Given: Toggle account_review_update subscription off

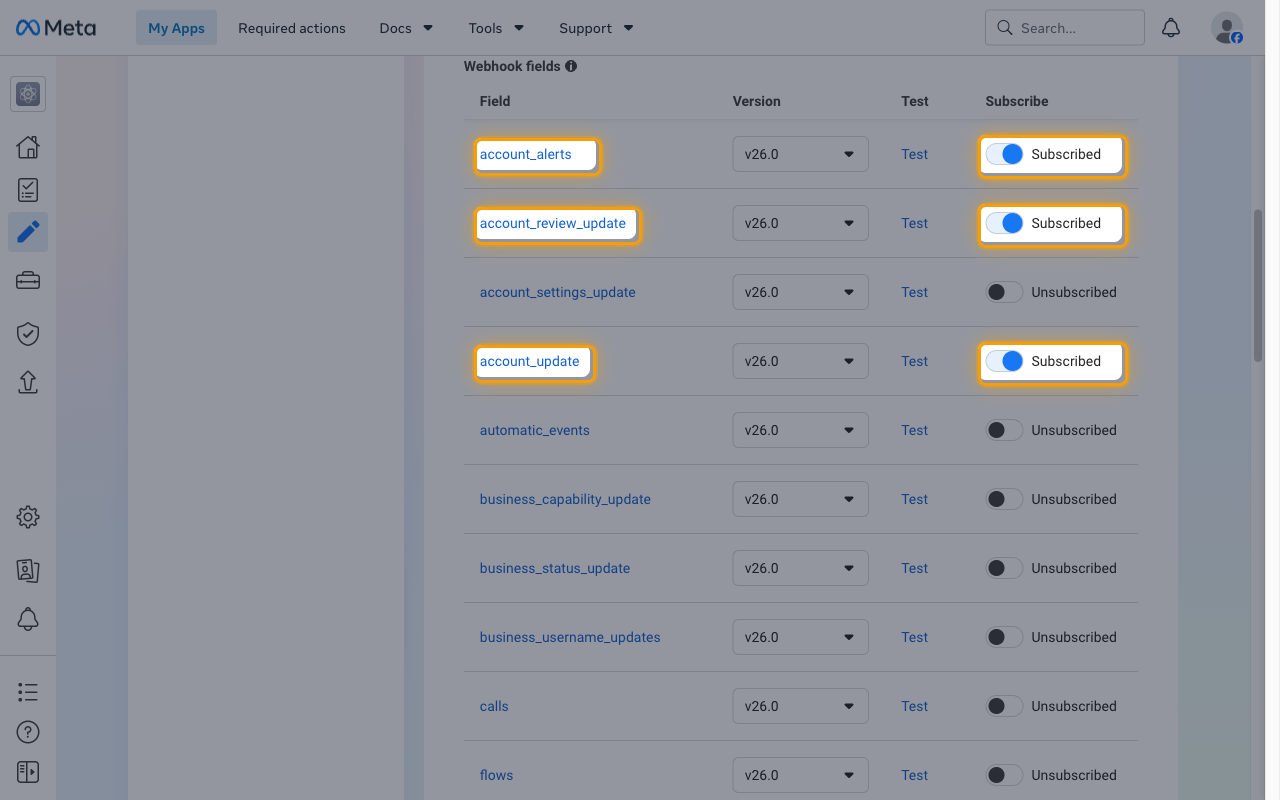Looking at the screenshot, I should point(1004,223).
